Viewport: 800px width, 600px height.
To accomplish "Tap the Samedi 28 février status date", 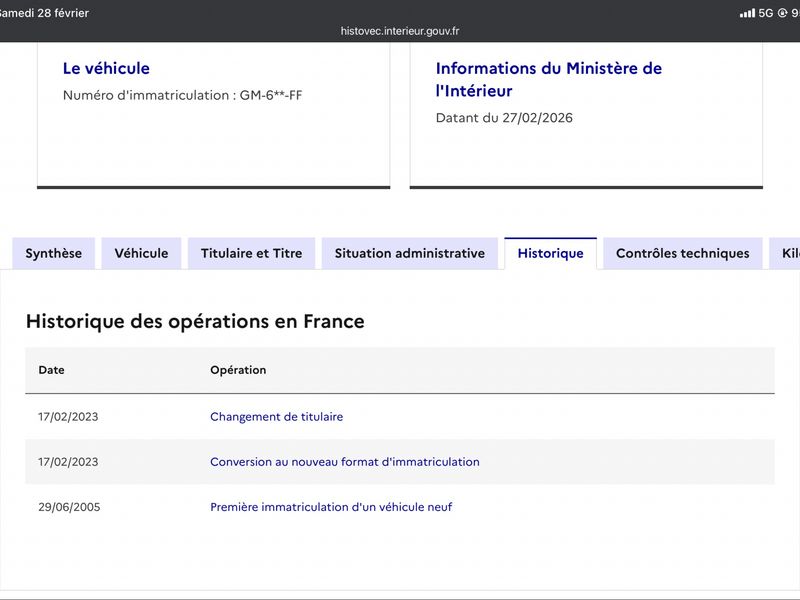I will click(x=44, y=13).
